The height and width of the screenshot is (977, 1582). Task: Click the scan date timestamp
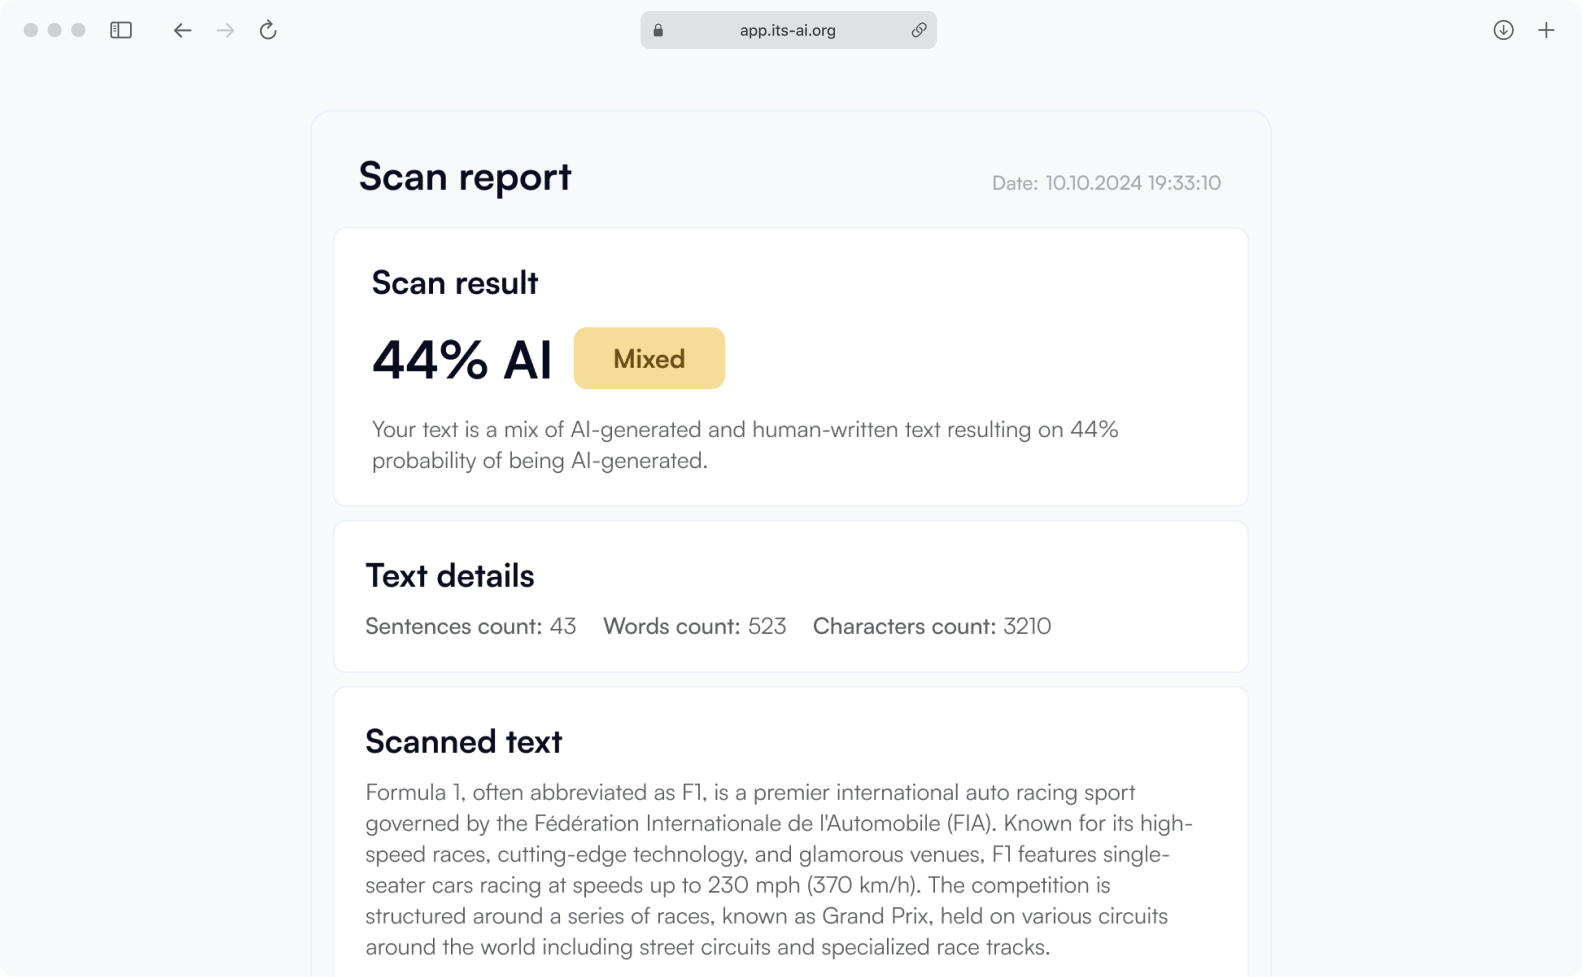pyautogui.click(x=1106, y=183)
